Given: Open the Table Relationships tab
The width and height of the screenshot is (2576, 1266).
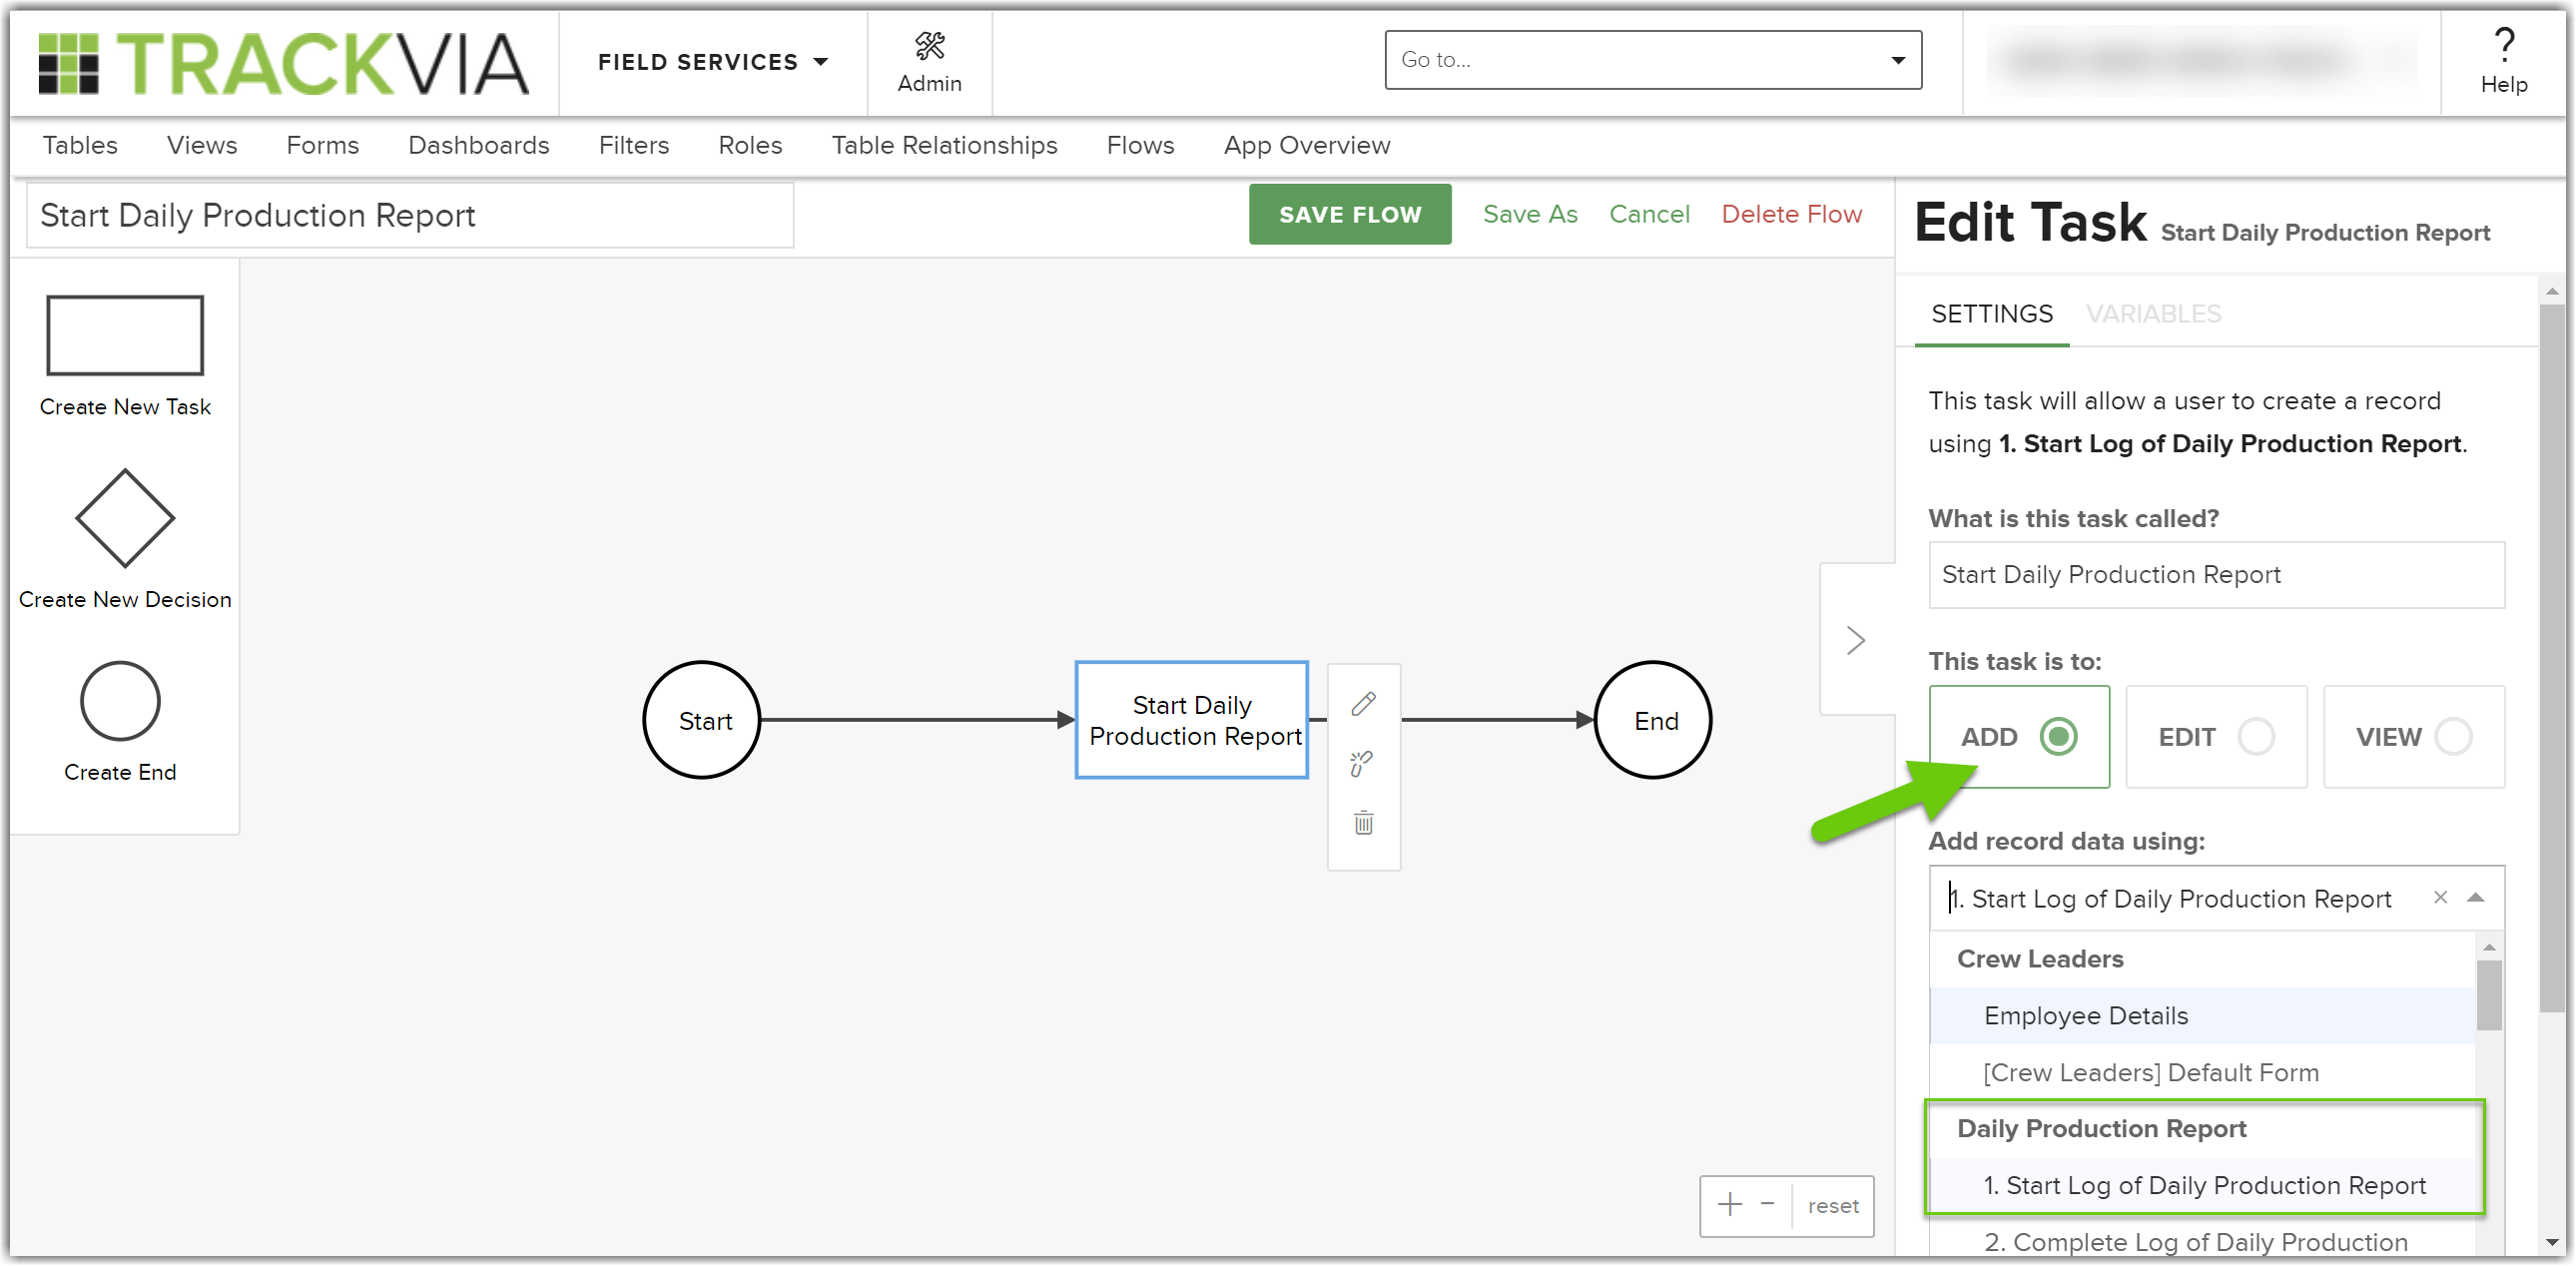Looking at the screenshot, I should 944,145.
